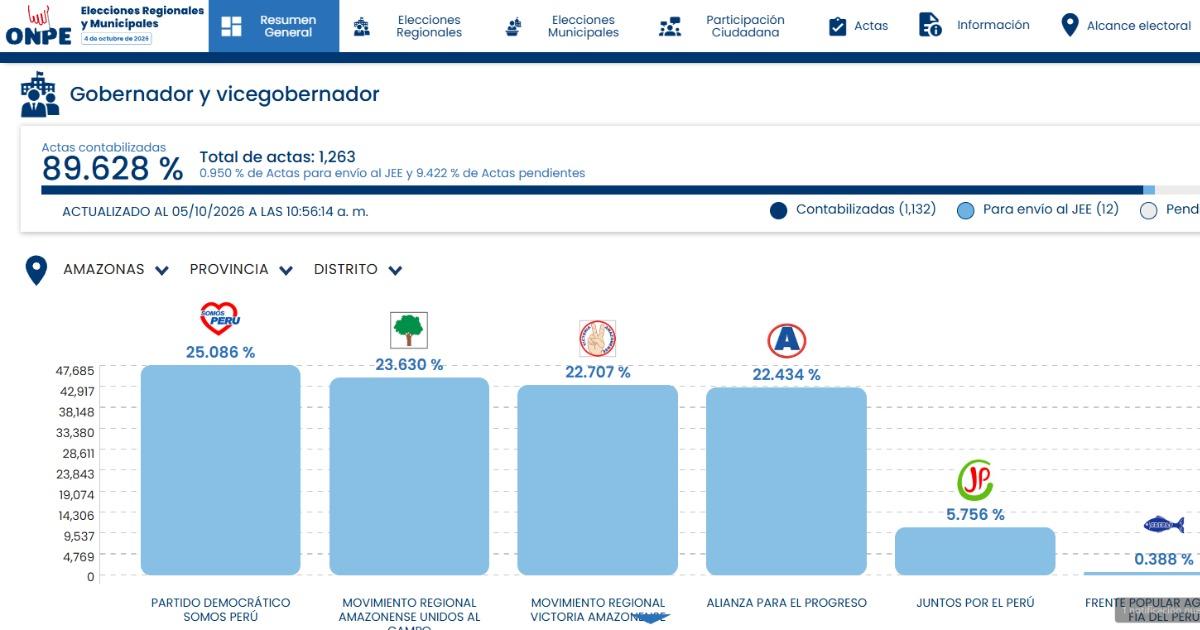Open the Actas tab
1200x630 pixels.
click(858, 26)
